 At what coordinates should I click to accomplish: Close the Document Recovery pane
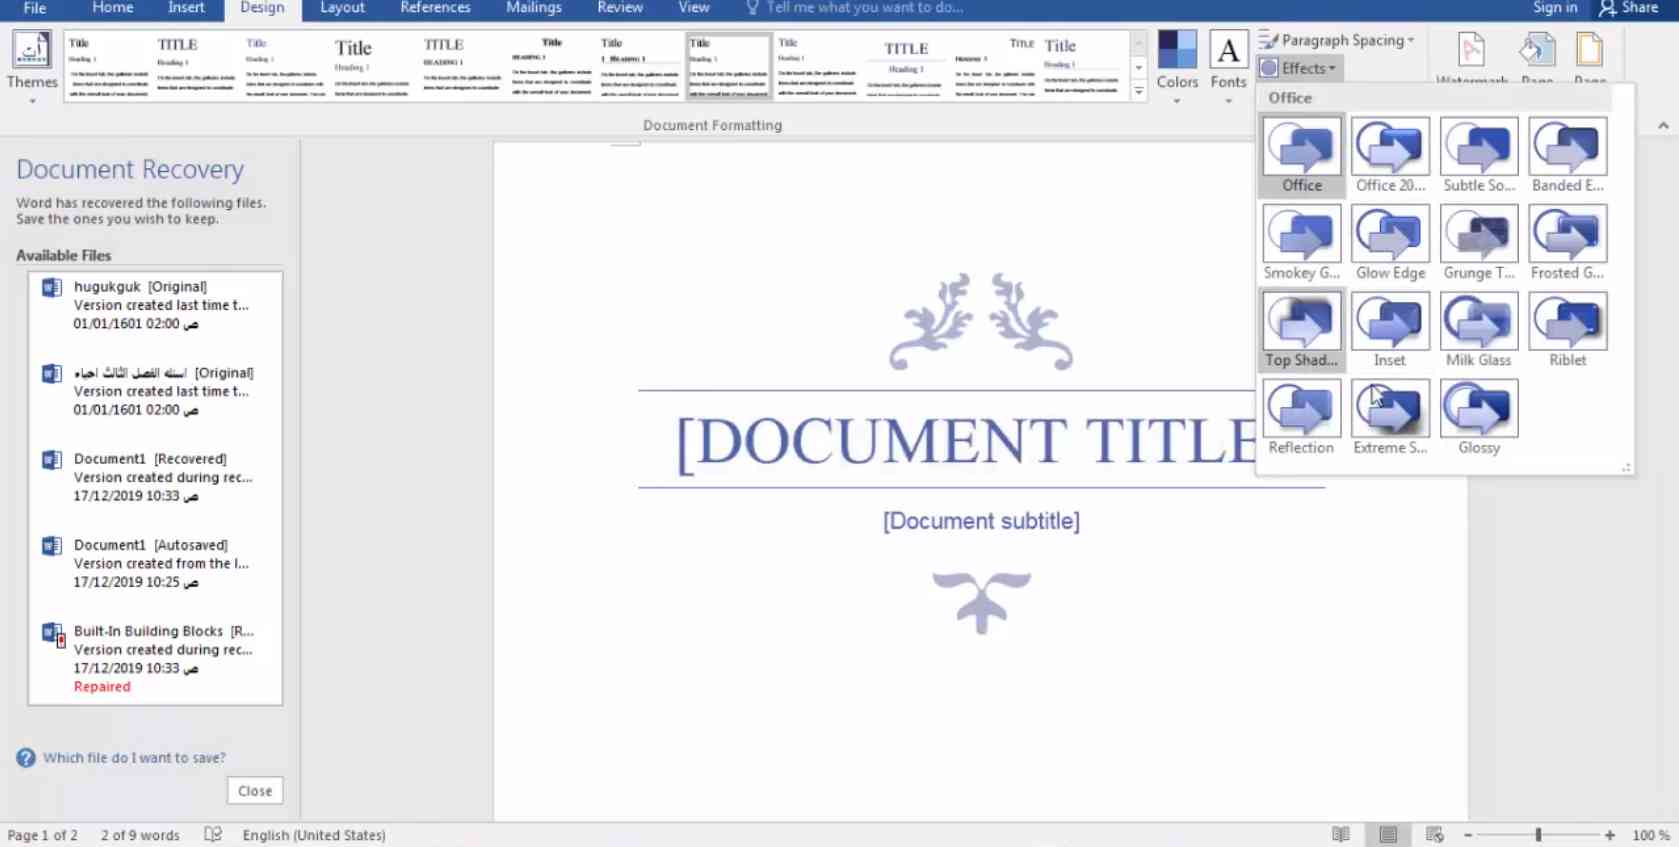coord(255,791)
